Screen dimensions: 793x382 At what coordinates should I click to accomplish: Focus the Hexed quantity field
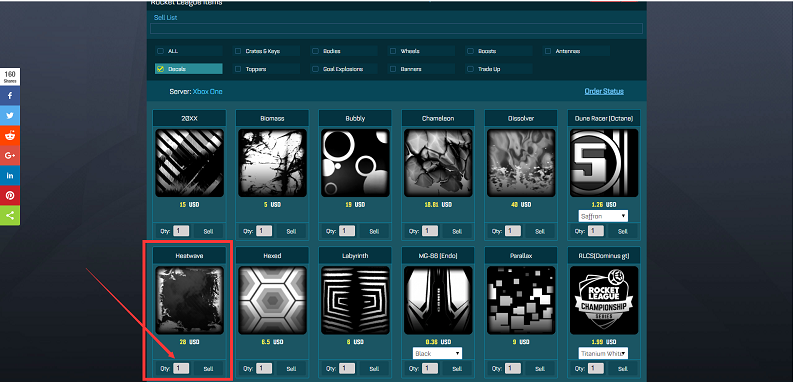[x=264, y=369]
